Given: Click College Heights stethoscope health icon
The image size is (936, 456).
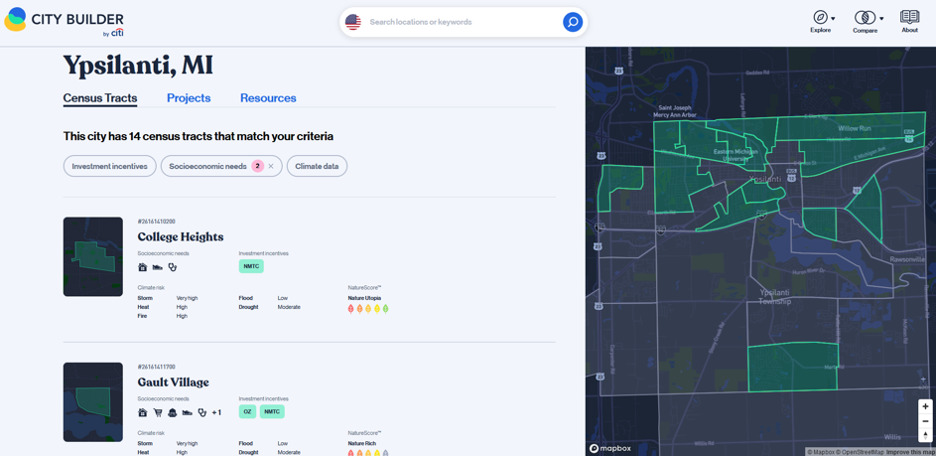Looking at the screenshot, I should point(173,267).
